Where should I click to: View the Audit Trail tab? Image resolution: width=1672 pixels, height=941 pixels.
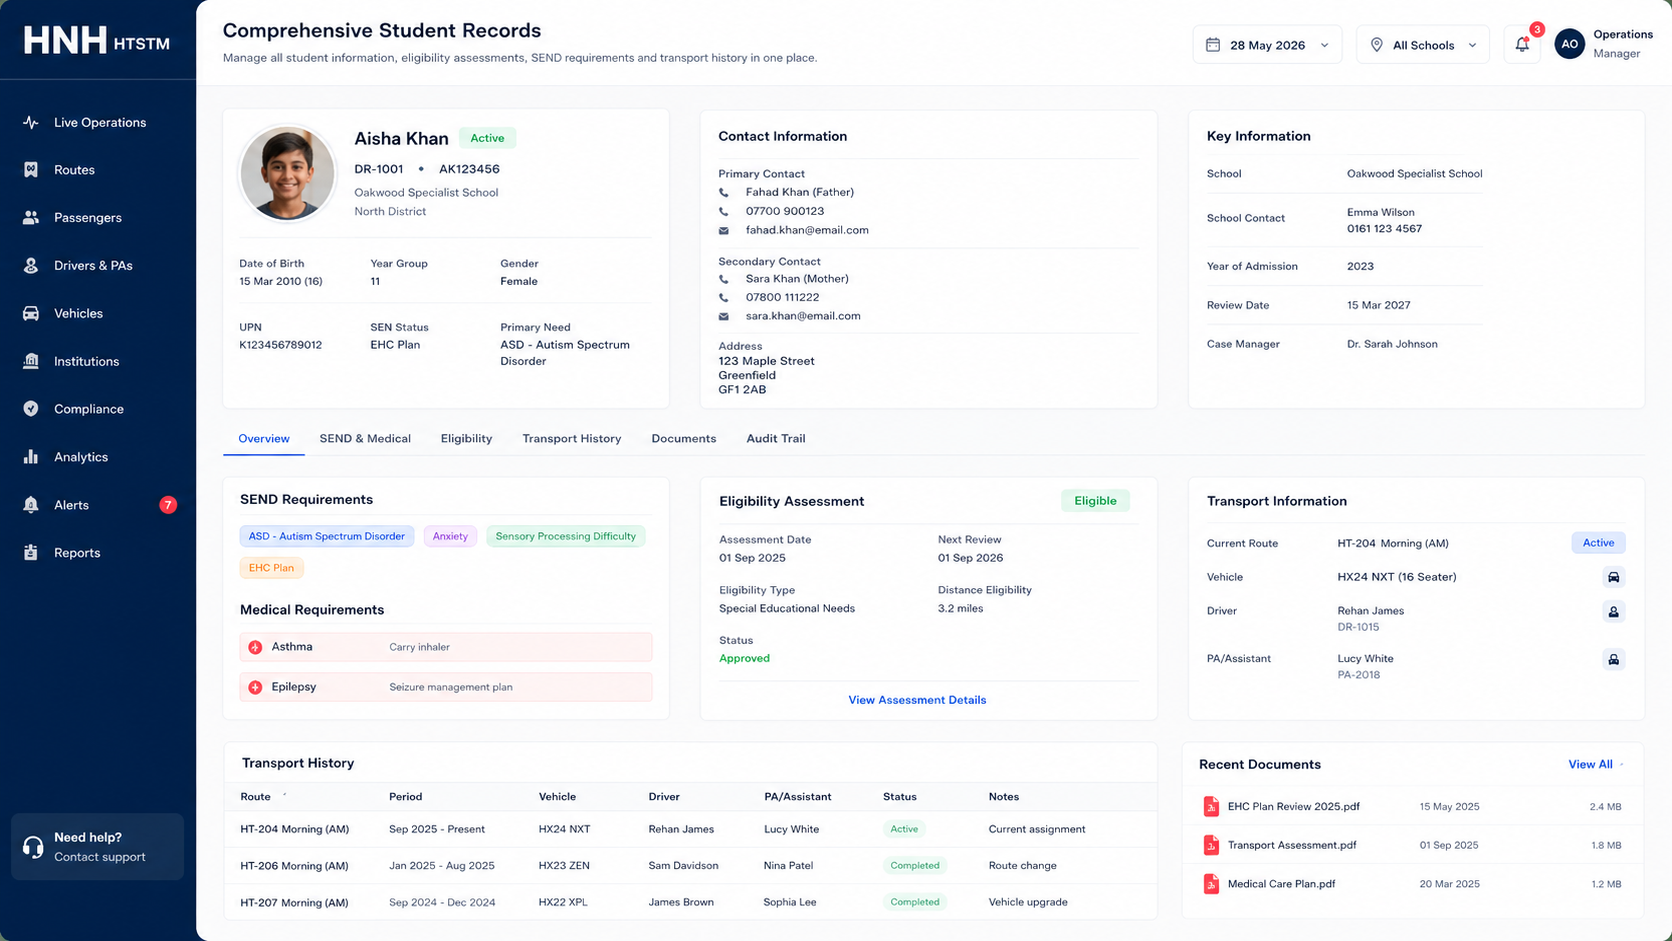coord(776,438)
